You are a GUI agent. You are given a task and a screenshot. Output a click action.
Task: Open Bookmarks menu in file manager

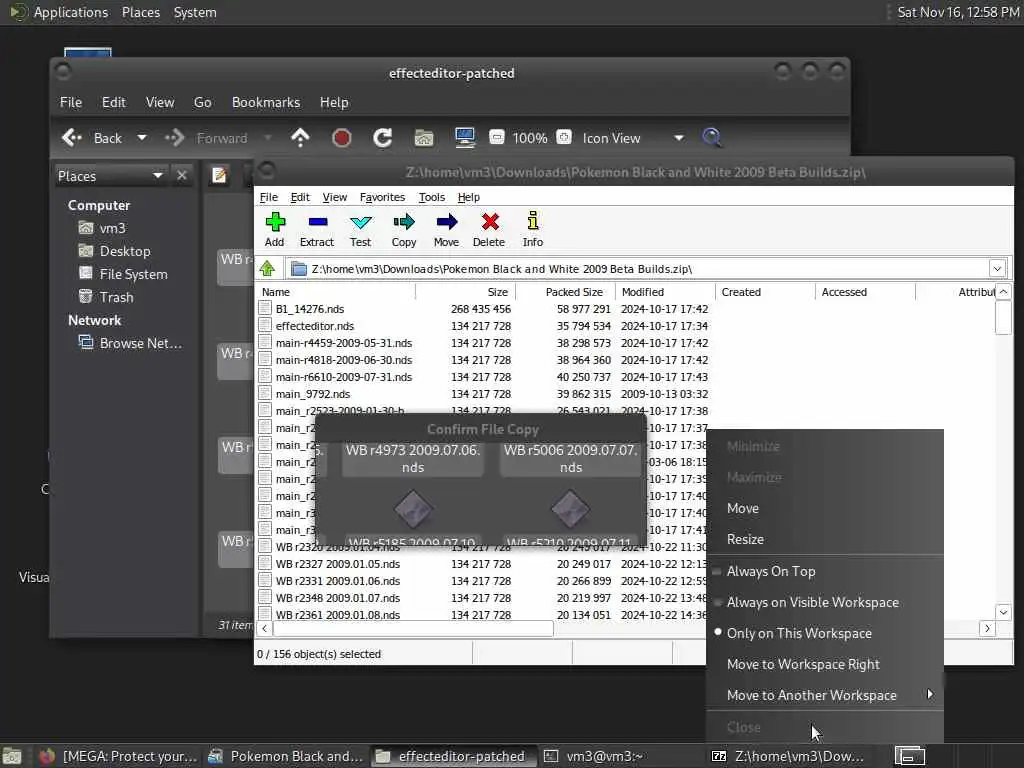point(266,103)
